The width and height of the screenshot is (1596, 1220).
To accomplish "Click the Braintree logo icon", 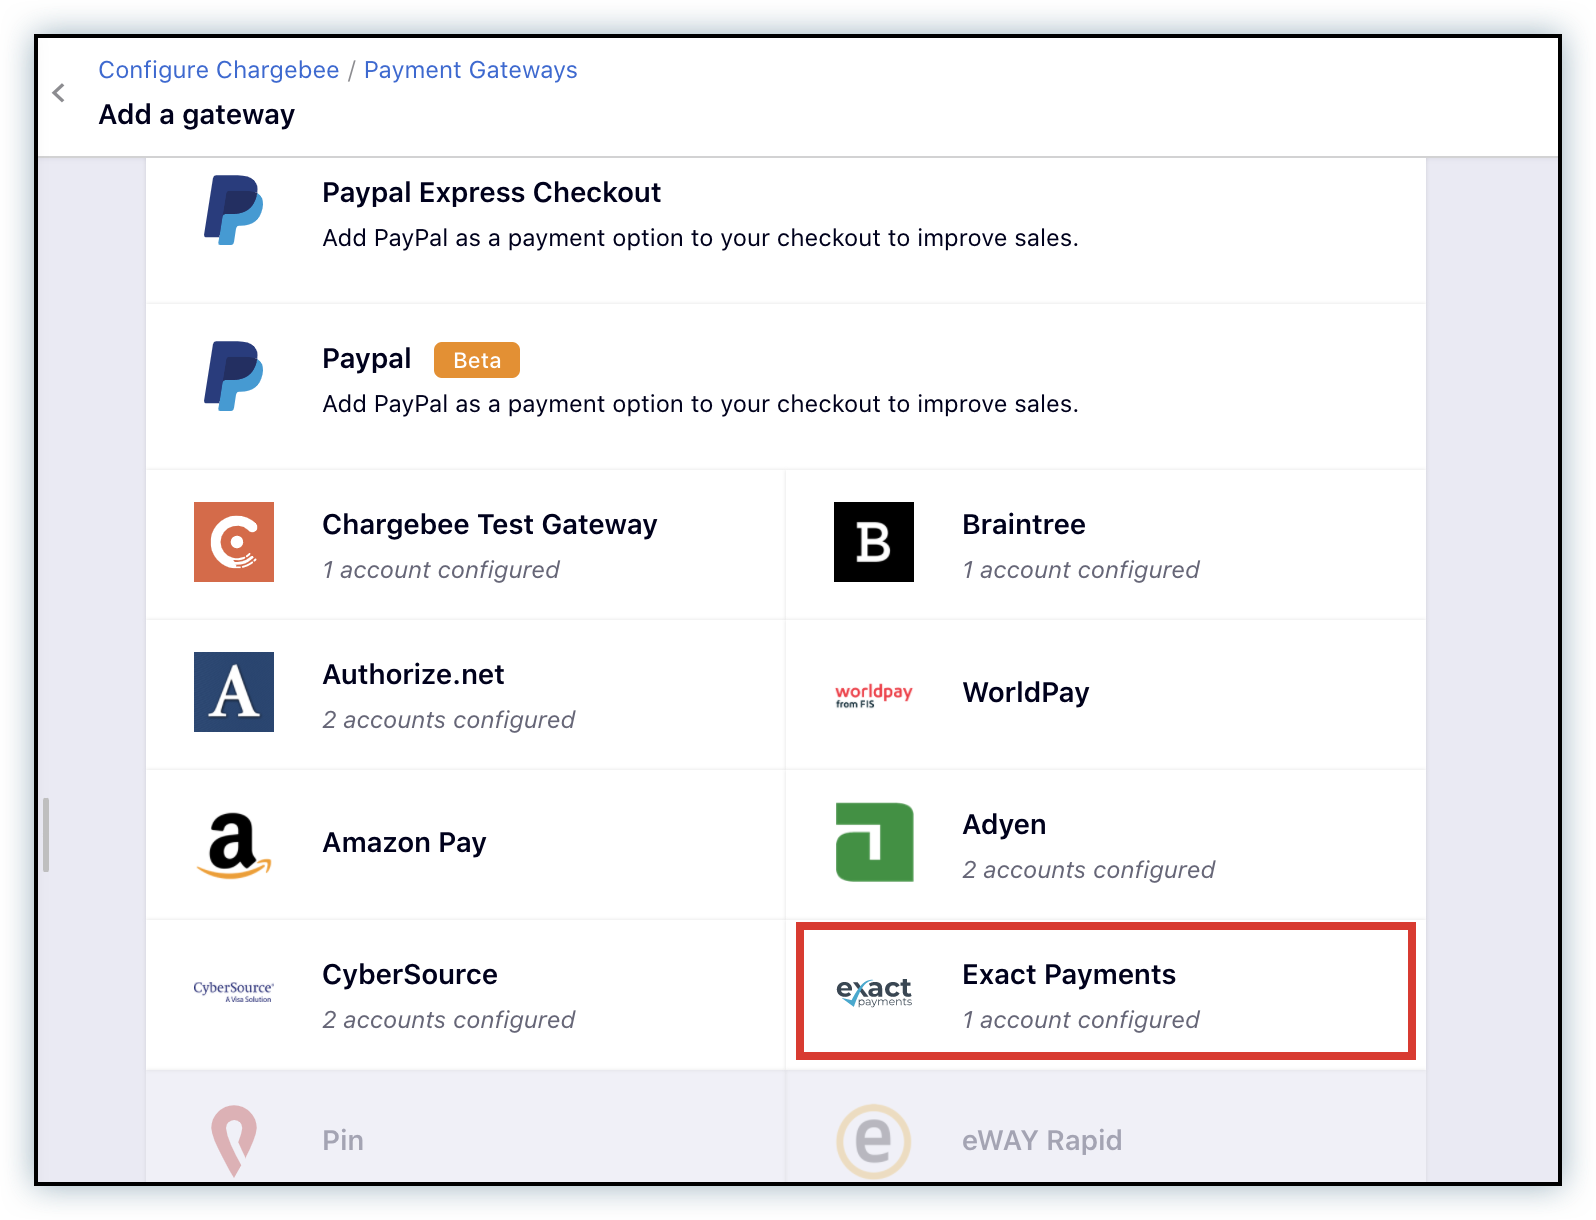I will point(874,542).
